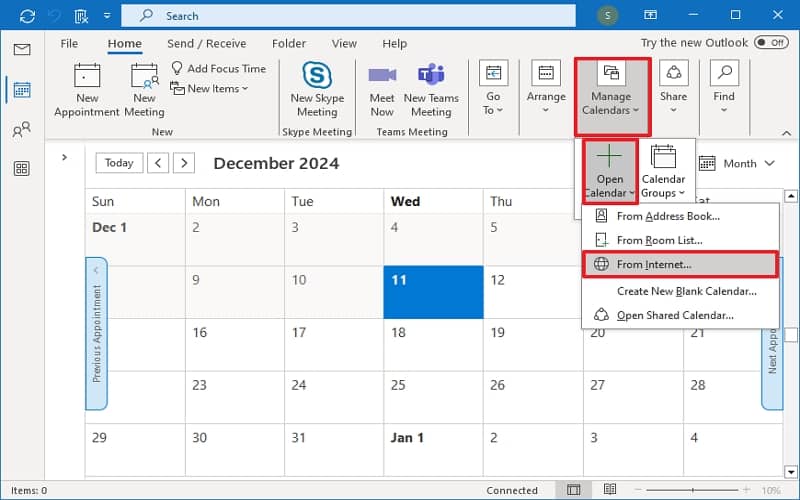The height and width of the screenshot is (500, 800).
Task: Open the Folder ribbon tab
Action: [289, 43]
